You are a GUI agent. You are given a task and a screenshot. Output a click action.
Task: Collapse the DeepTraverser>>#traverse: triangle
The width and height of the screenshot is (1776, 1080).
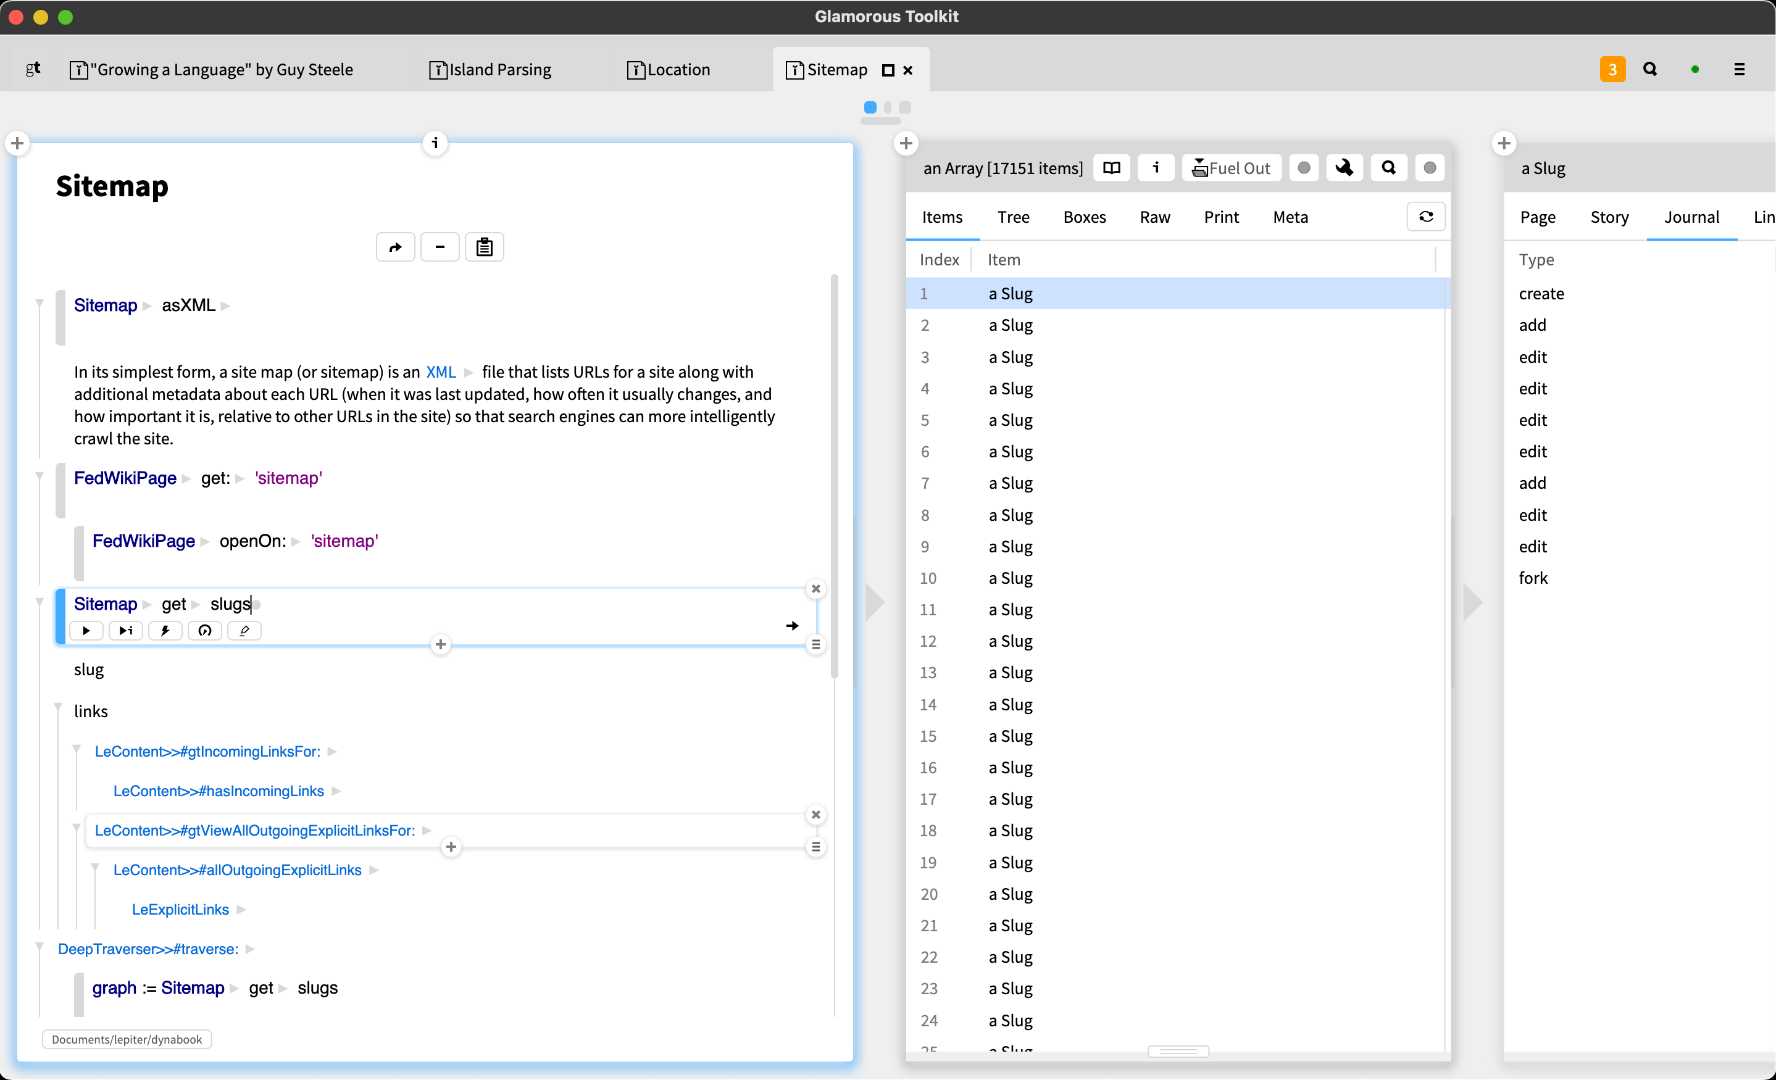click(x=40, y=946)
